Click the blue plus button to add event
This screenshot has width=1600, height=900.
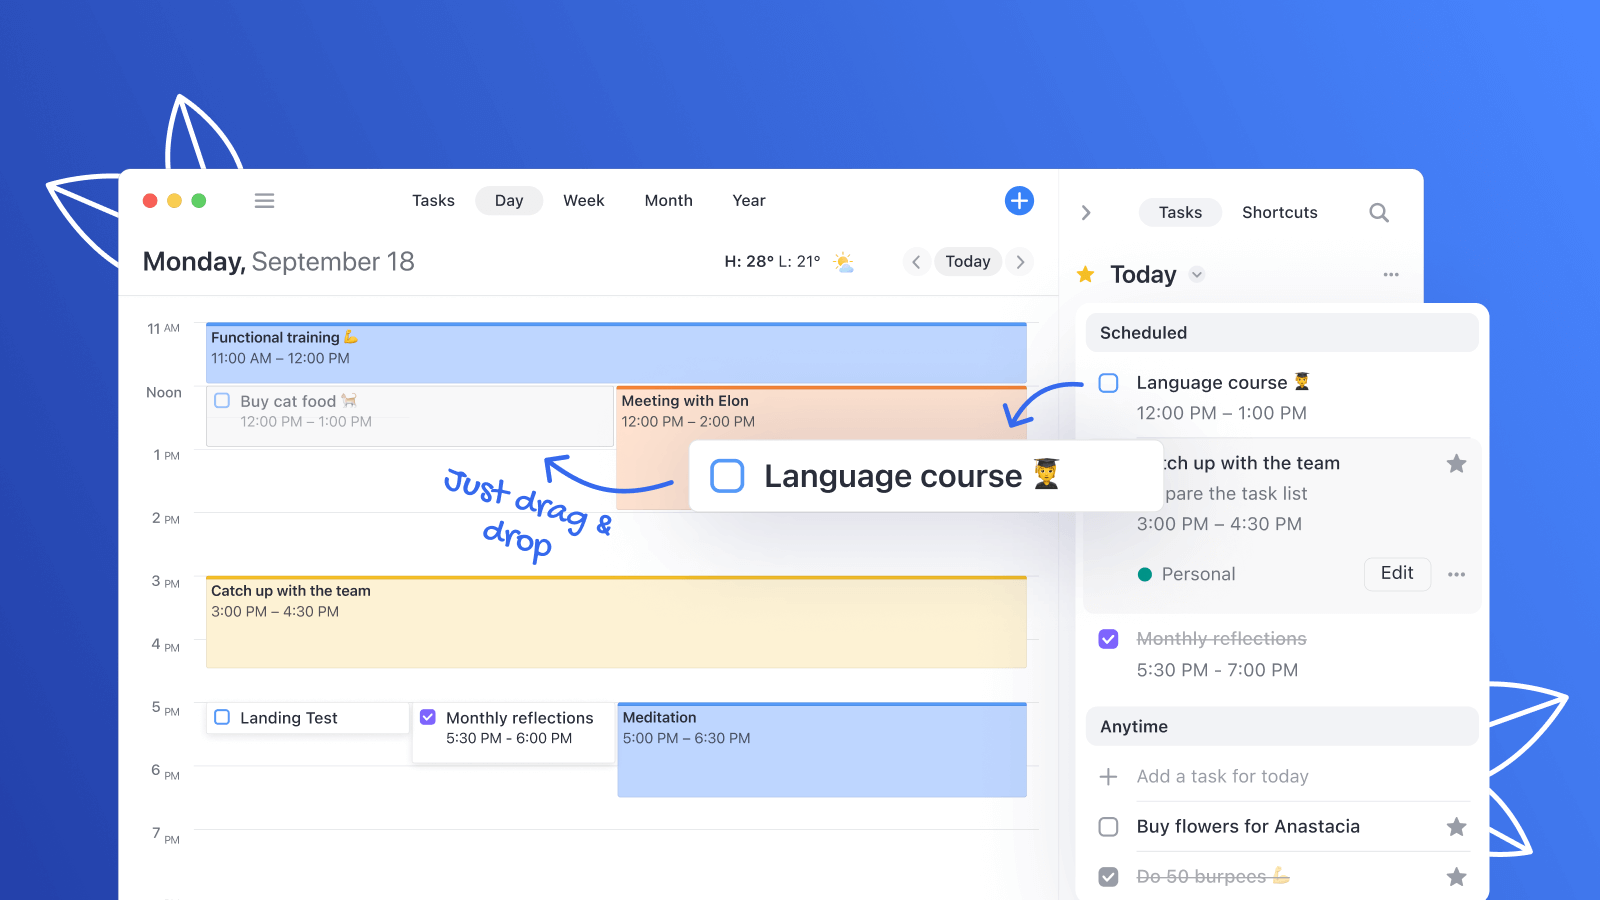[x=1019, y=200]
